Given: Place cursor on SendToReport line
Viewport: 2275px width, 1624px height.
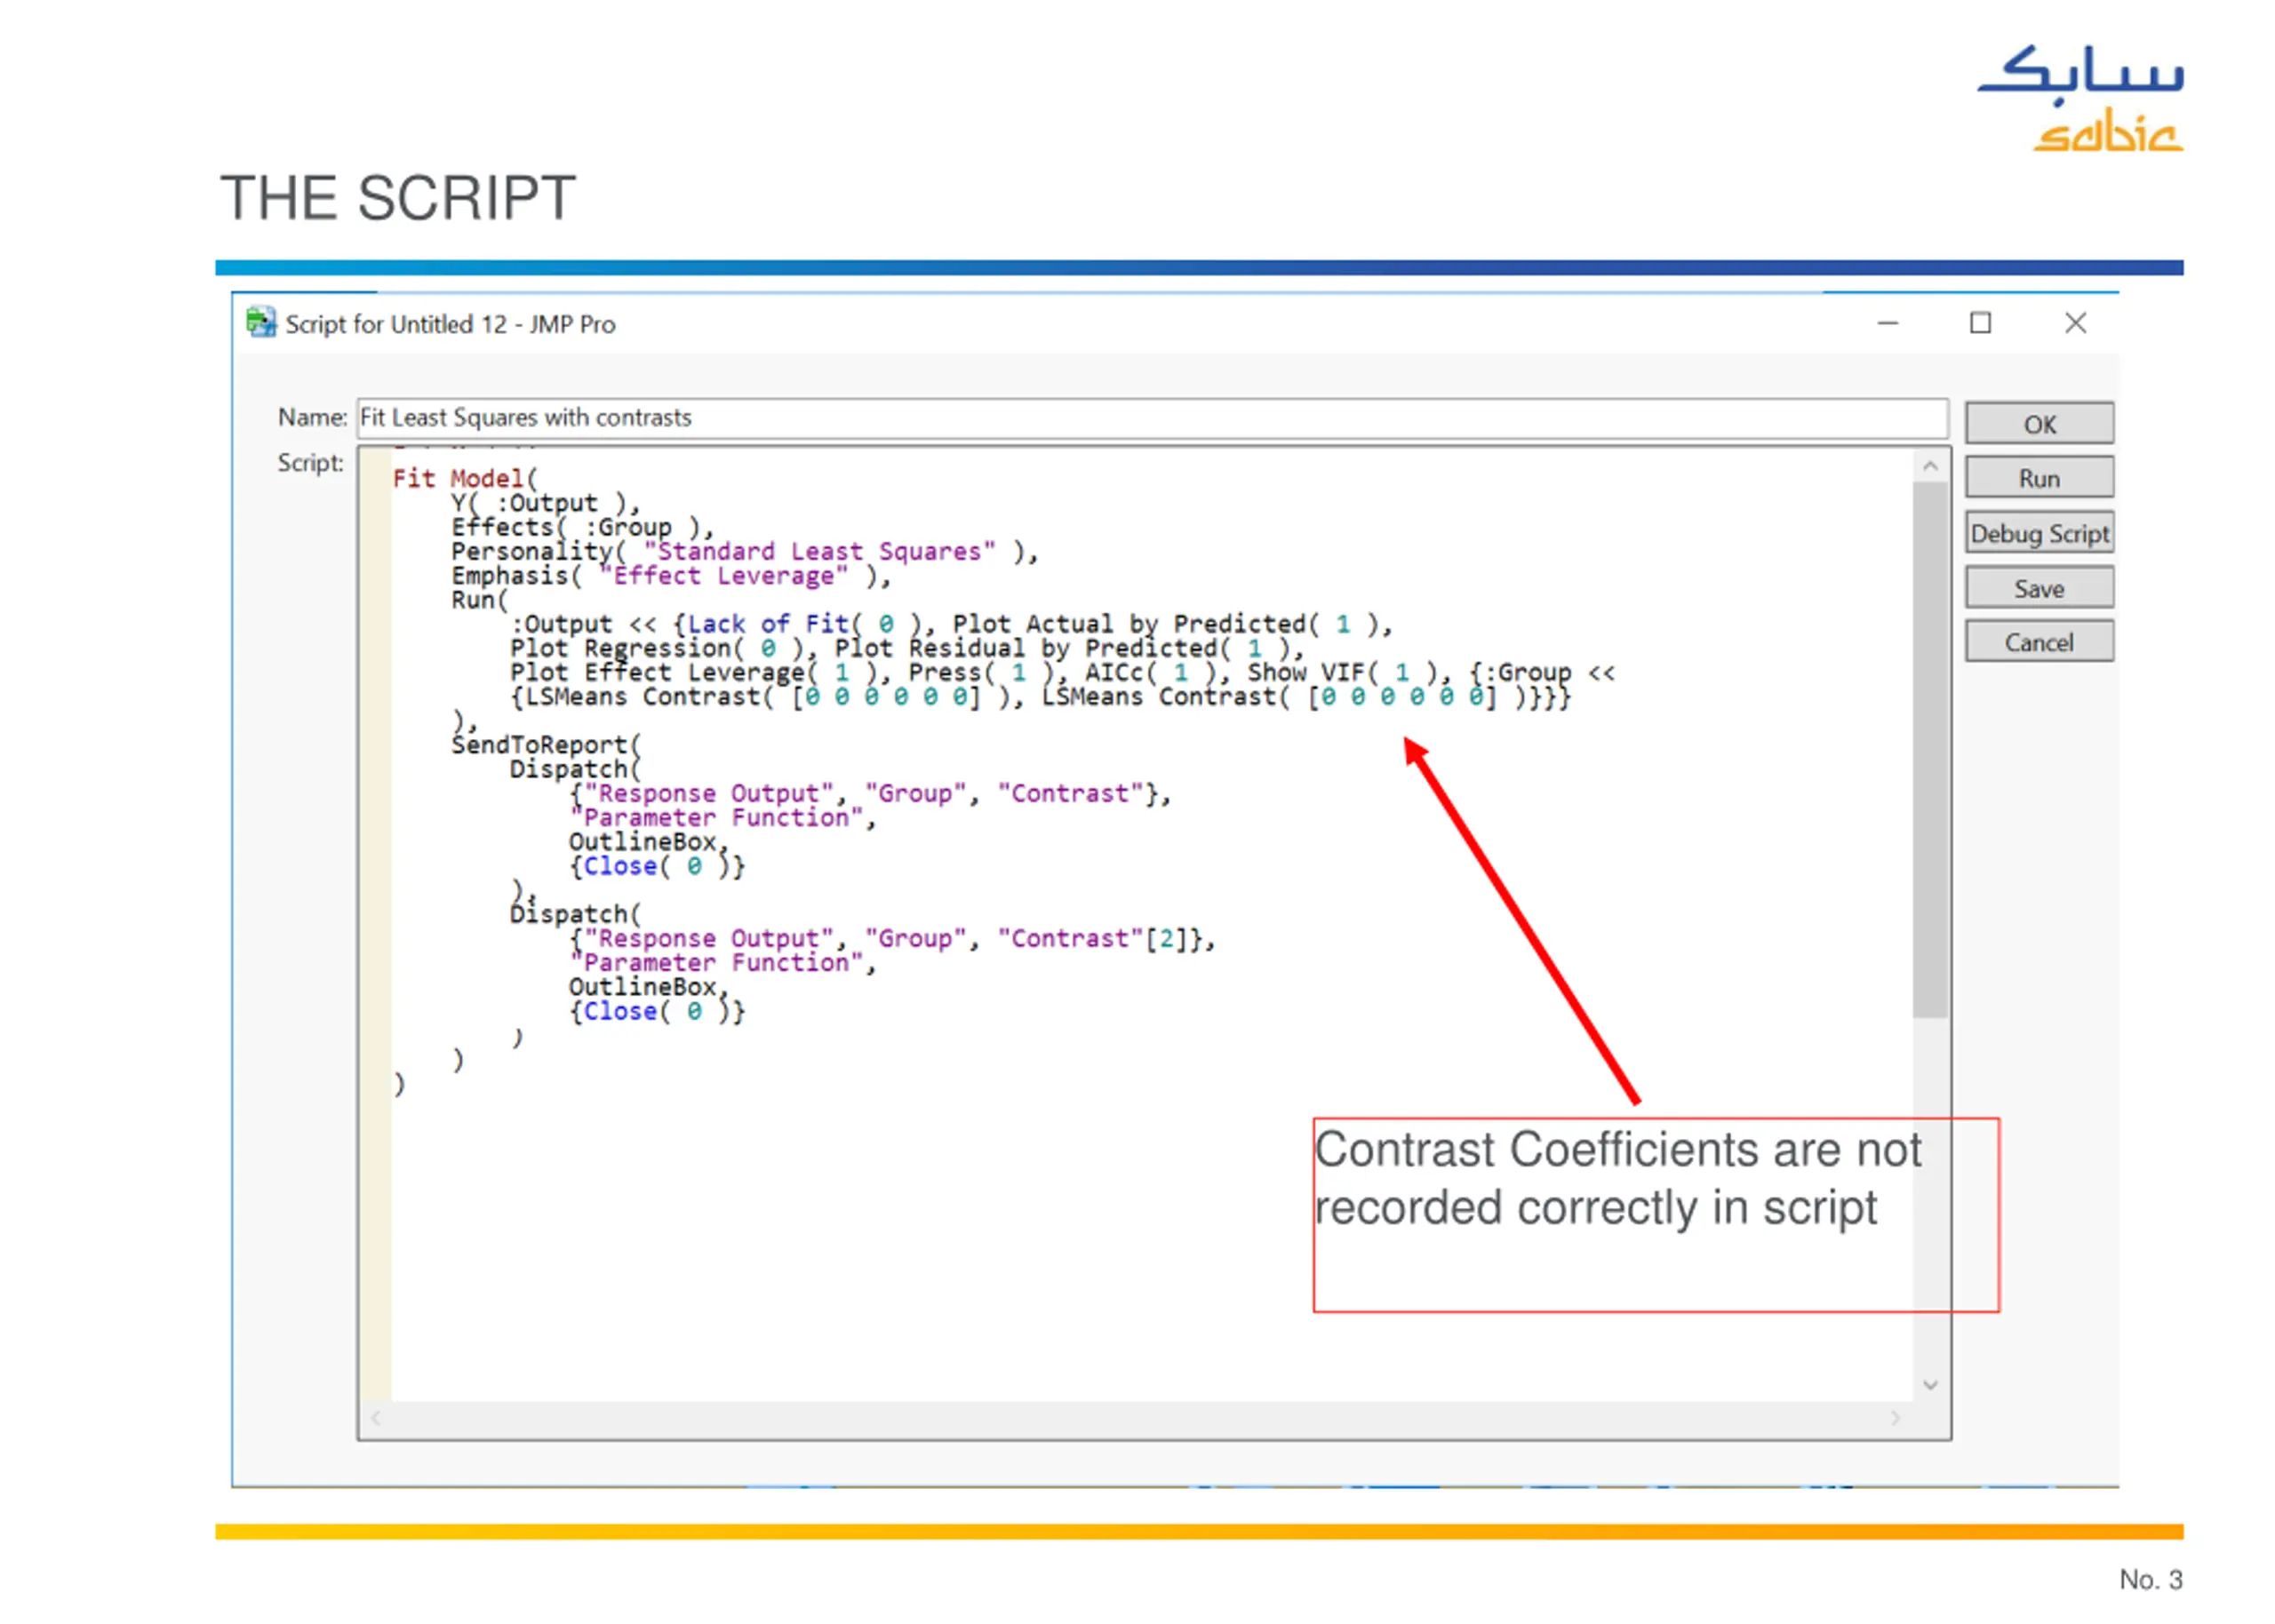Looking at the screenshot, I should pos(545,746).
